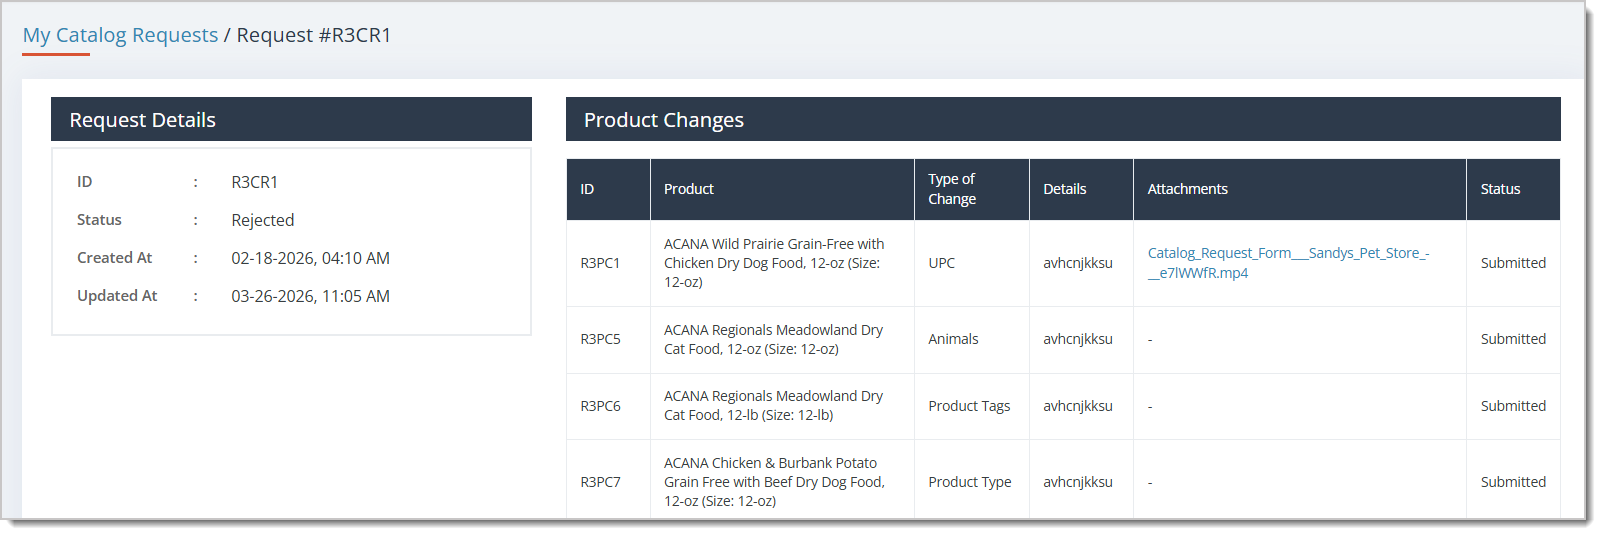Screen dimensions: 1601x535
Task: Click the Type of Change column header
Action: point(971,189)
